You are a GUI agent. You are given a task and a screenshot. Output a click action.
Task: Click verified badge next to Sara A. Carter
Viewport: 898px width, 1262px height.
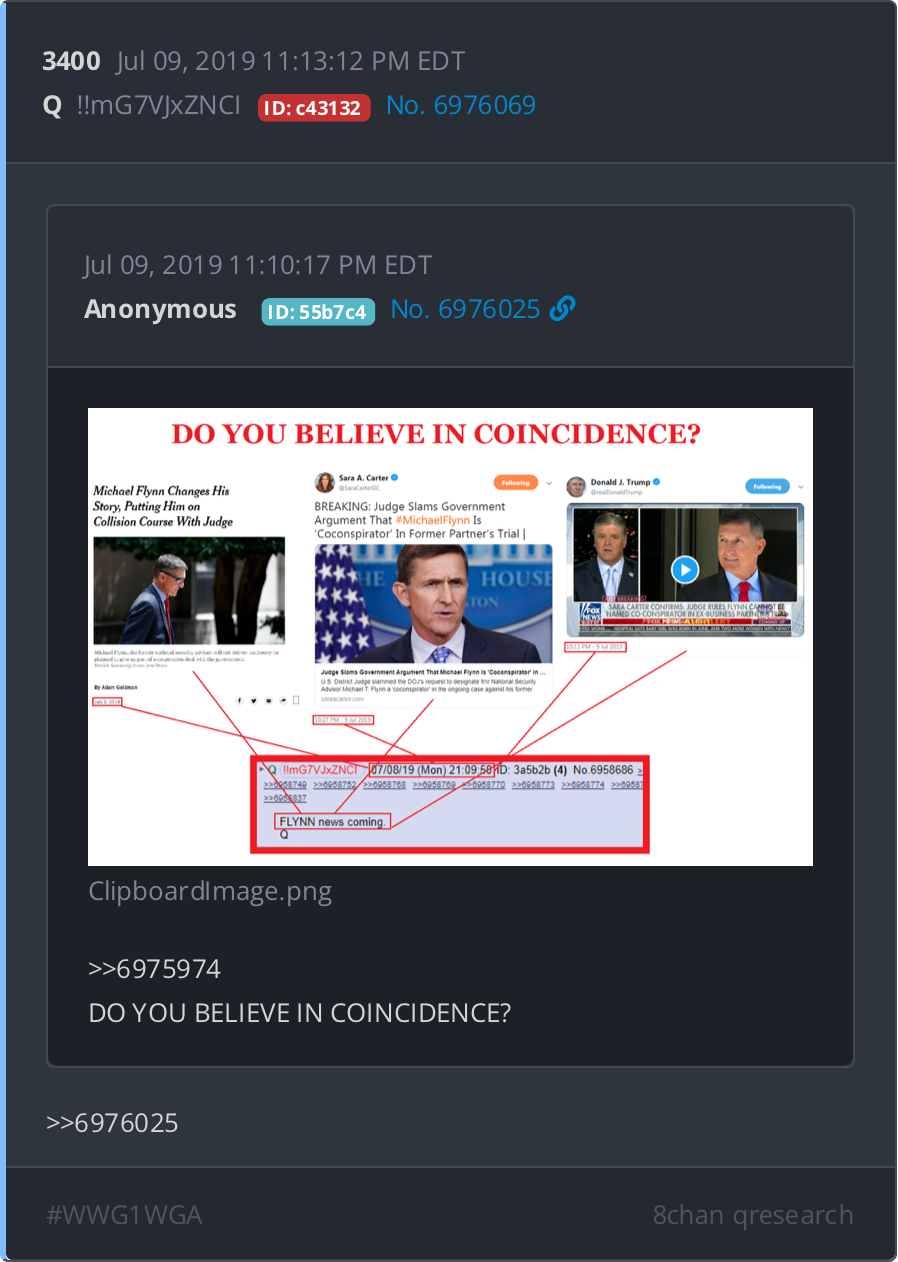tap(396, 478)
